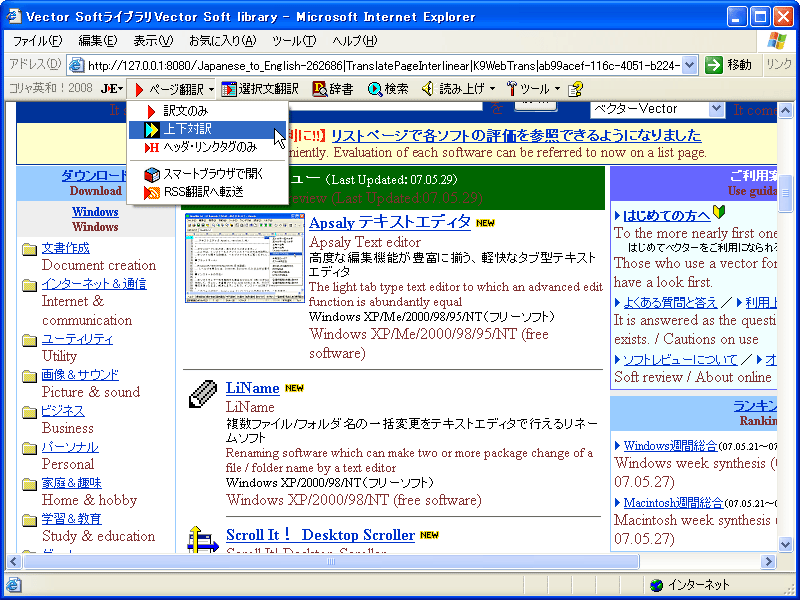Click the horizontal scrollbar right arrow

[x=768, y=562]
